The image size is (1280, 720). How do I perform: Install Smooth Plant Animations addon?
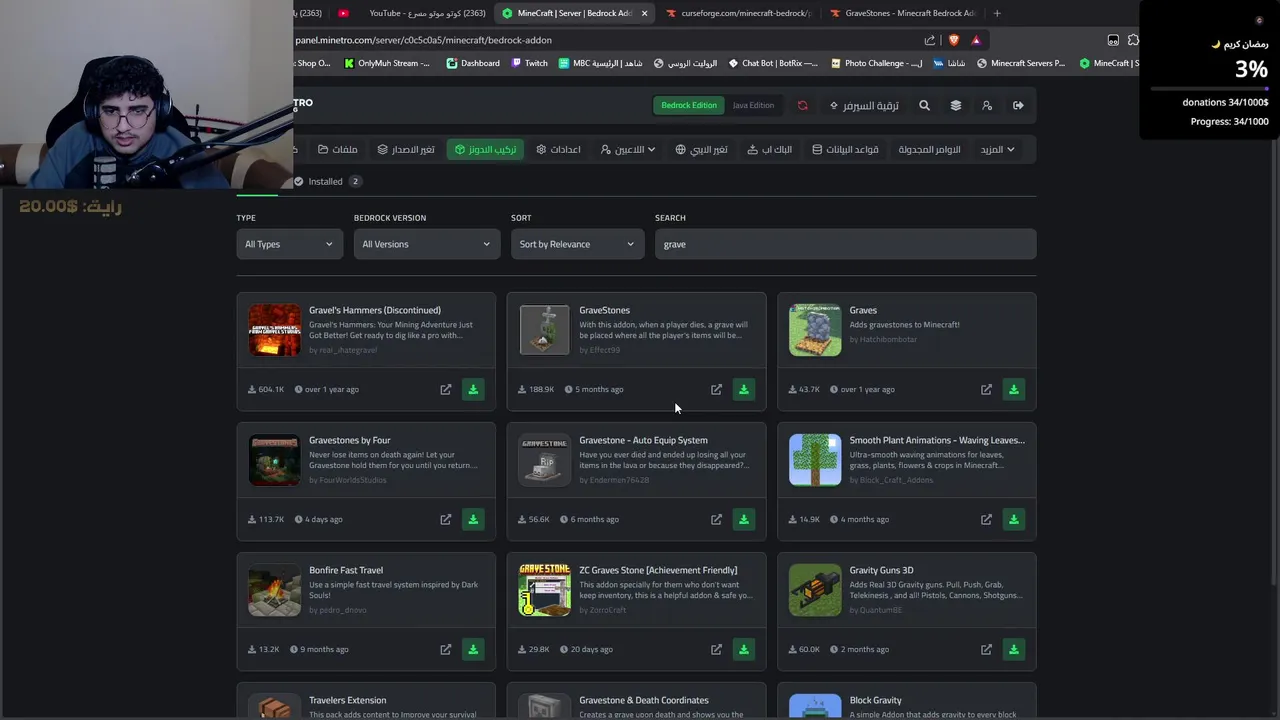(x=1014, y=519)
